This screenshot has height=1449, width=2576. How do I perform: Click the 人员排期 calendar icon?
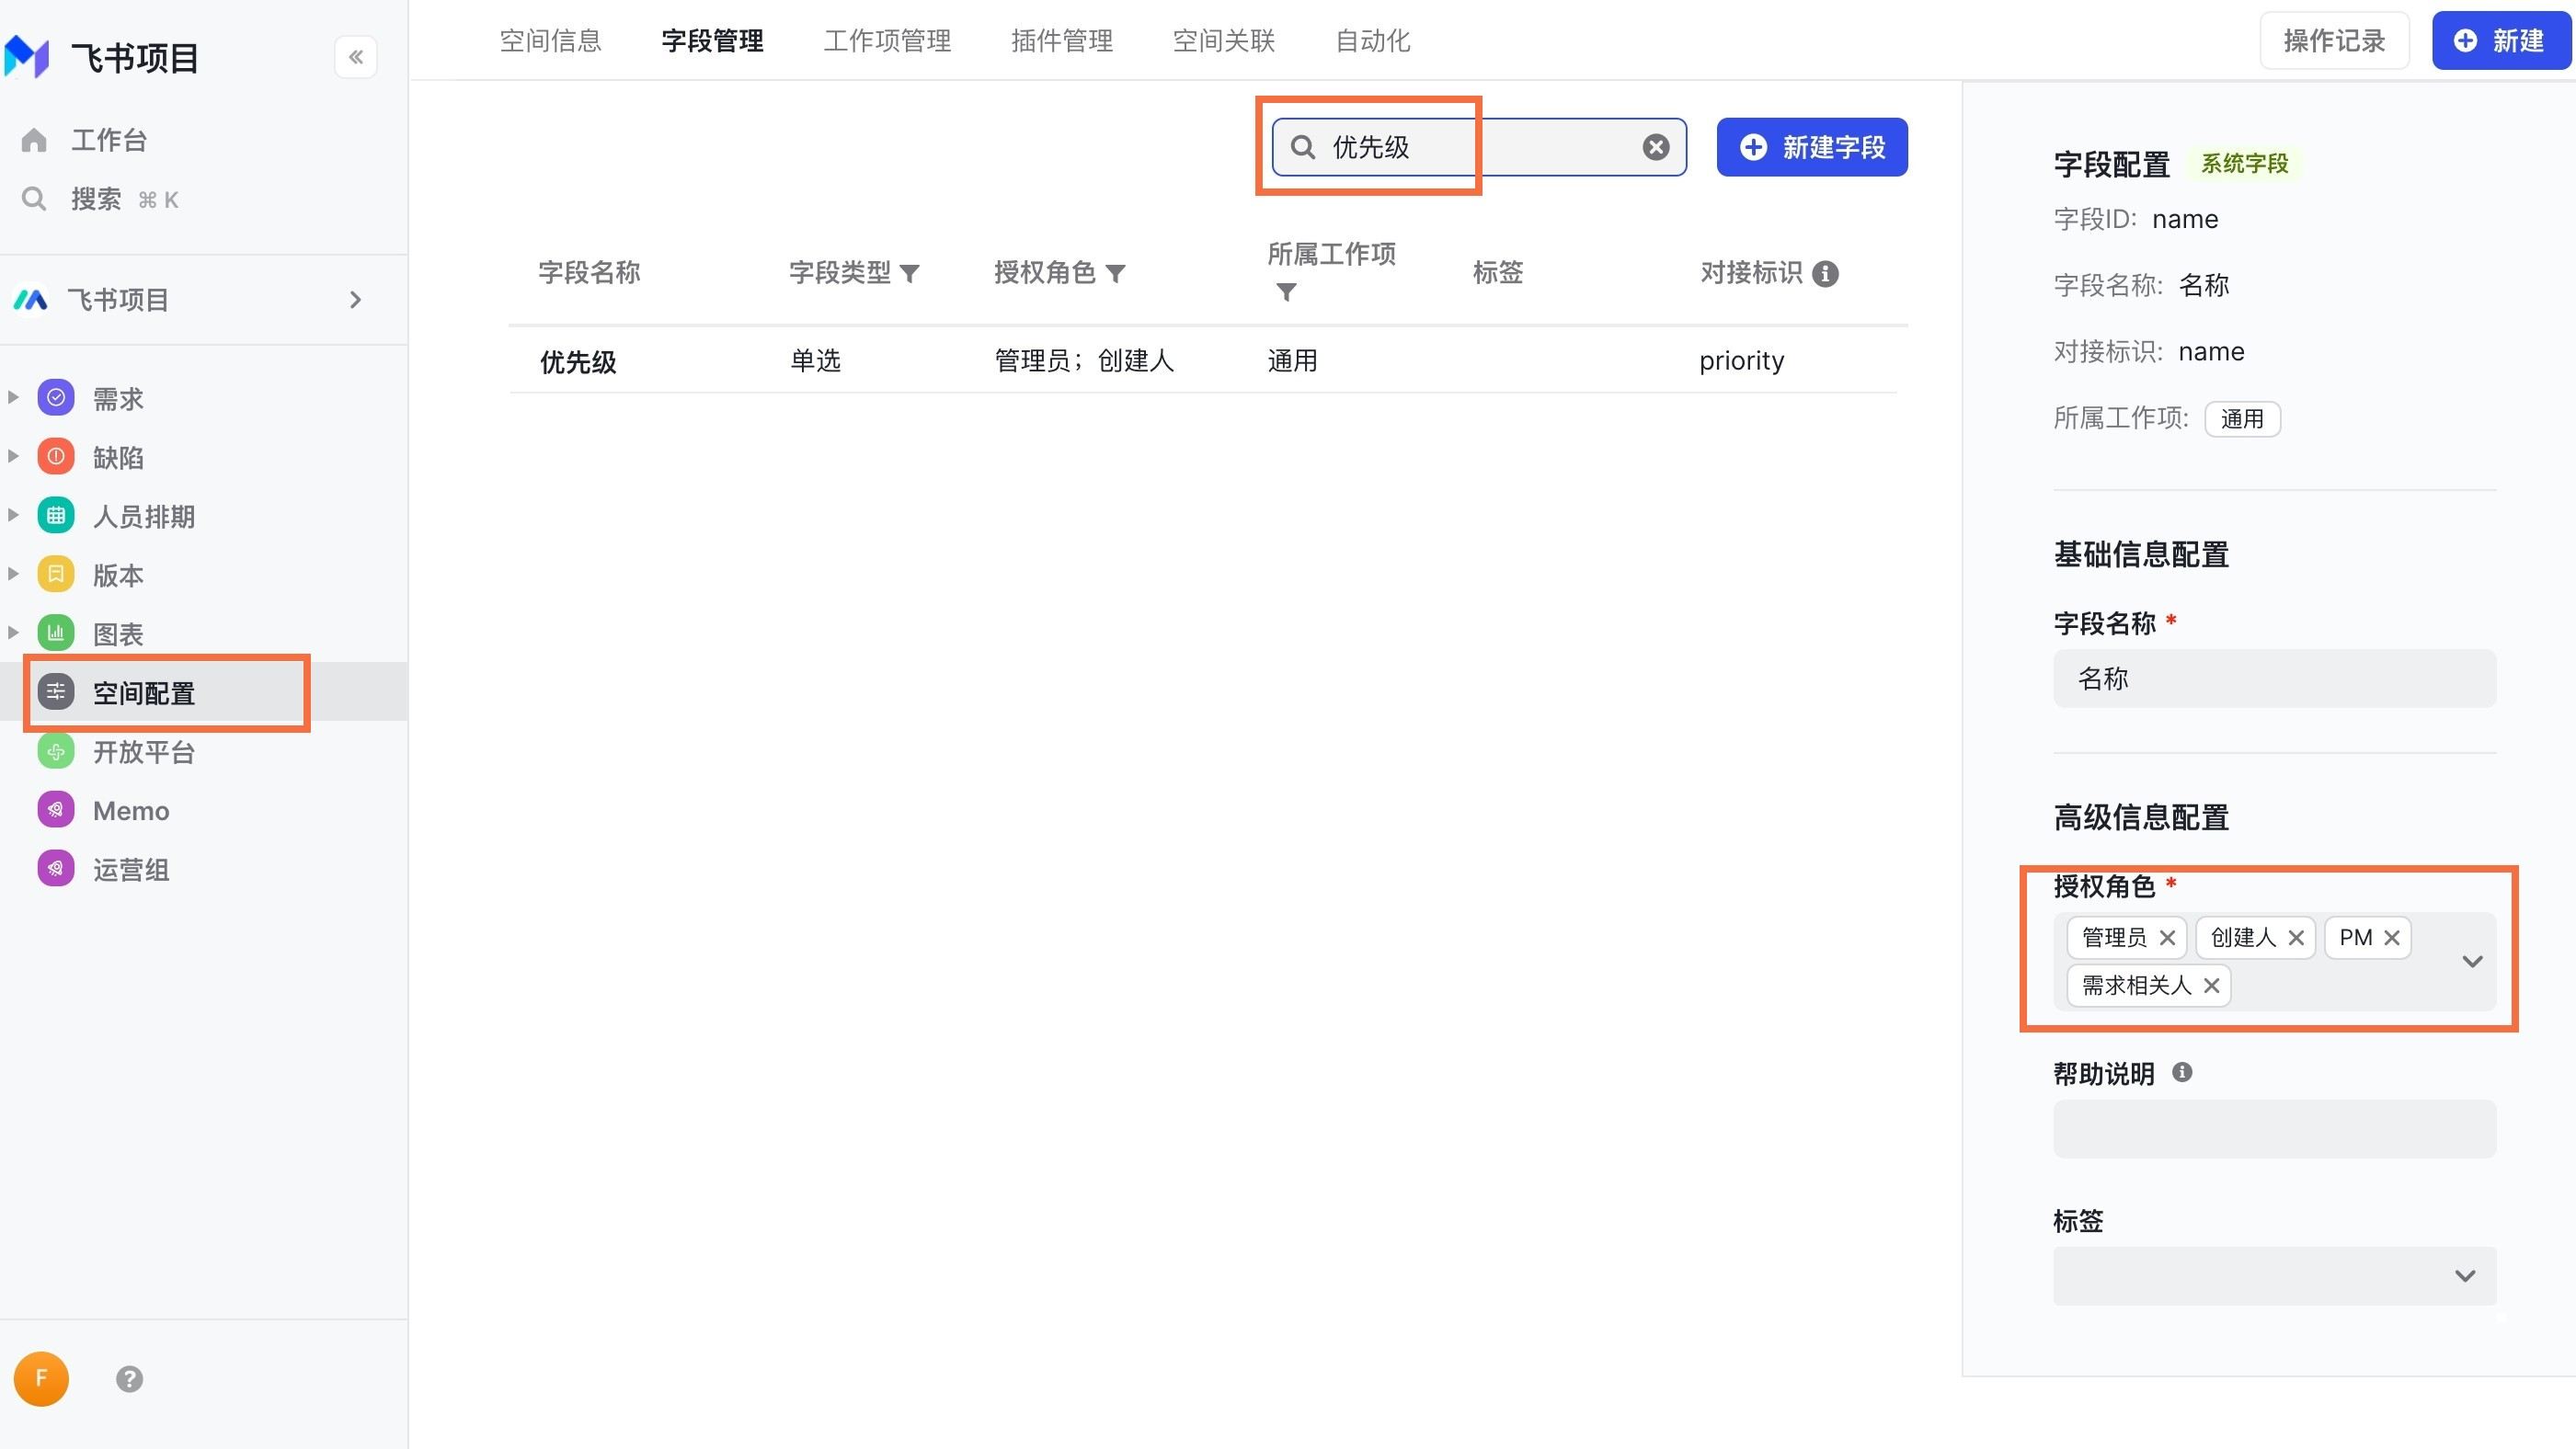click(x=56, y=516)
